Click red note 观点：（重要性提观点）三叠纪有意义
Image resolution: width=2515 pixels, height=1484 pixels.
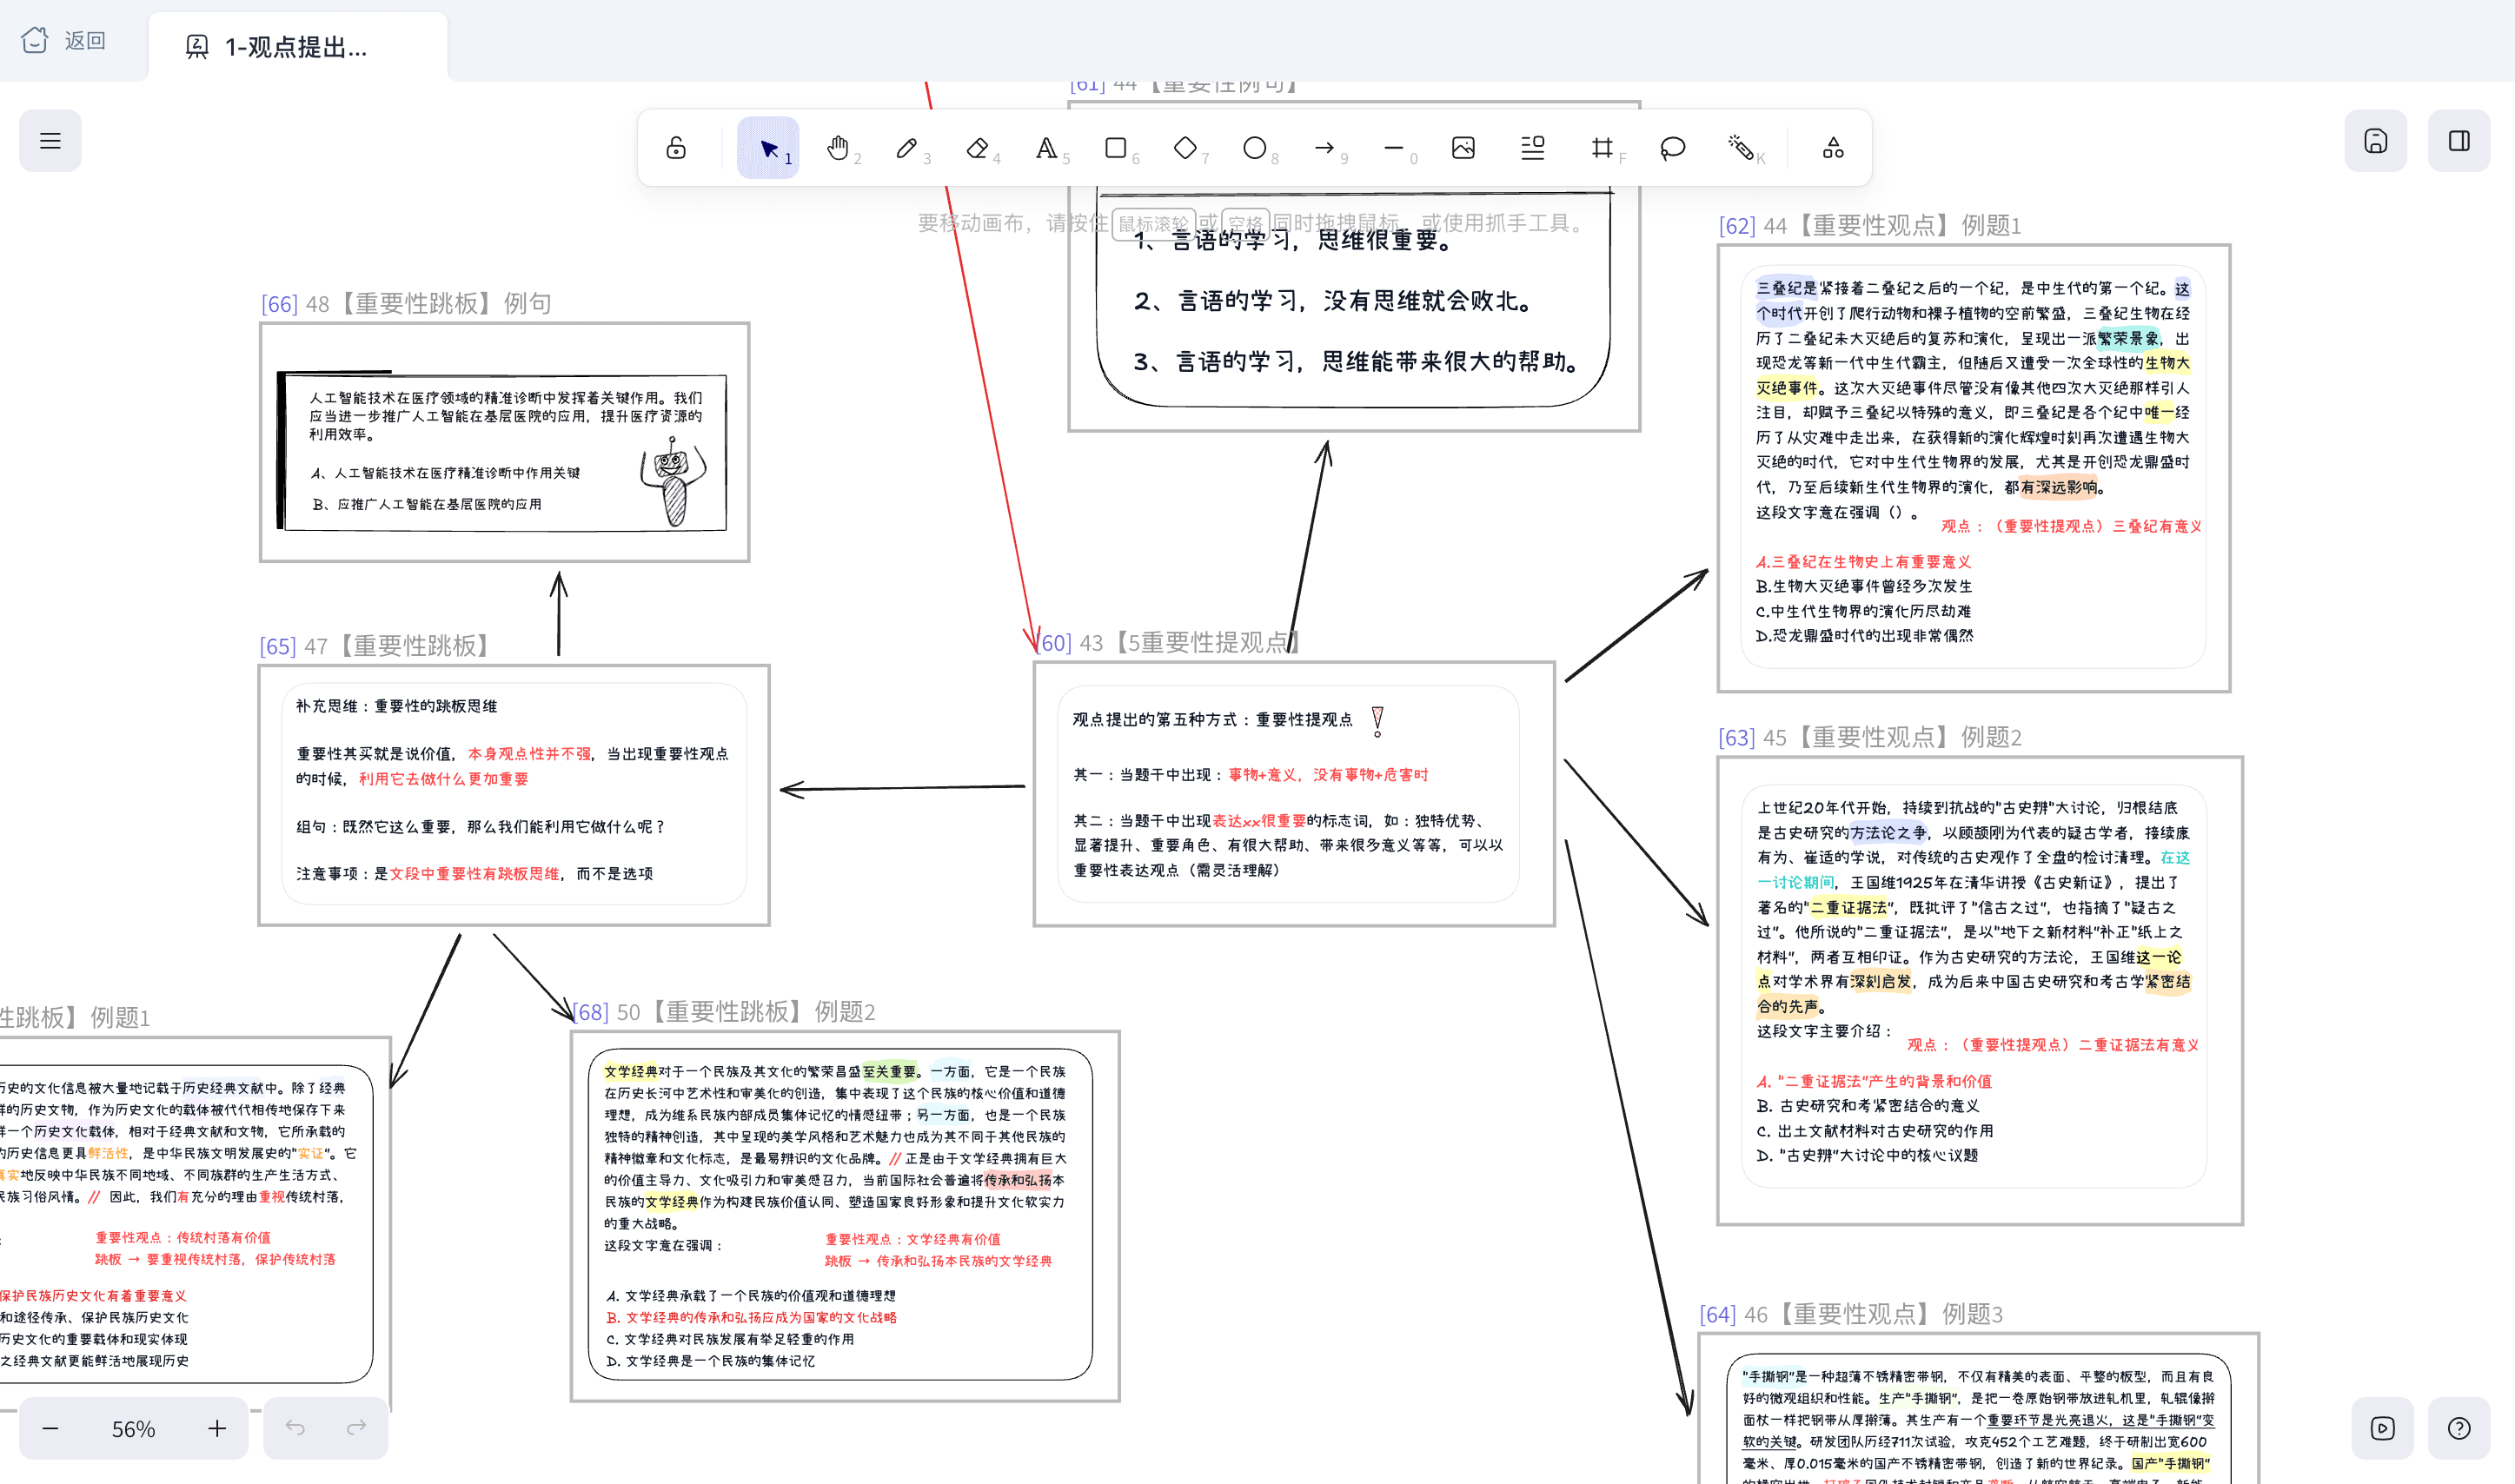pos(2071,526)
